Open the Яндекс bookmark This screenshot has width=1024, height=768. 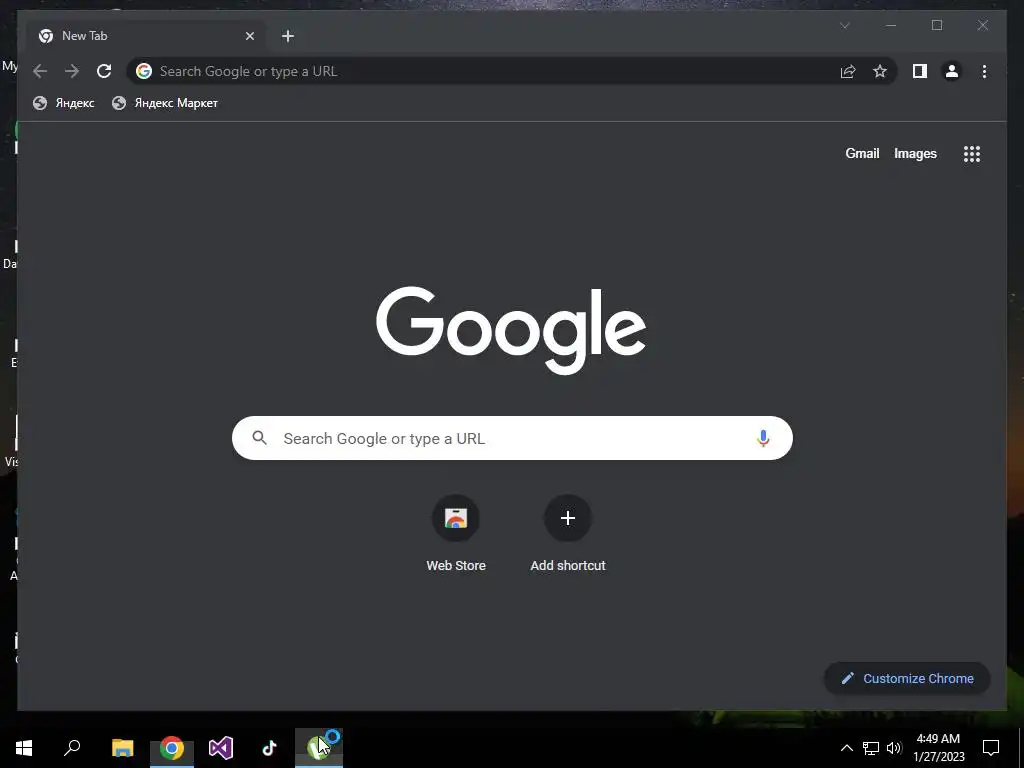[x=63, y=103]
